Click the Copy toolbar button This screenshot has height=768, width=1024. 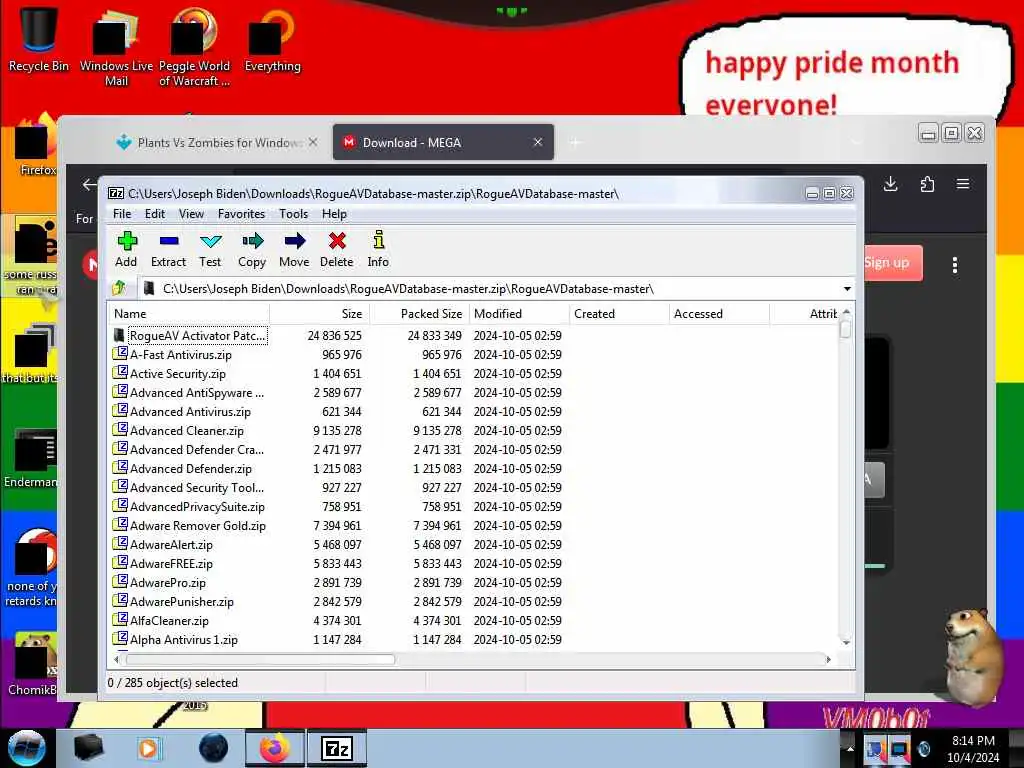click(252, 249)
